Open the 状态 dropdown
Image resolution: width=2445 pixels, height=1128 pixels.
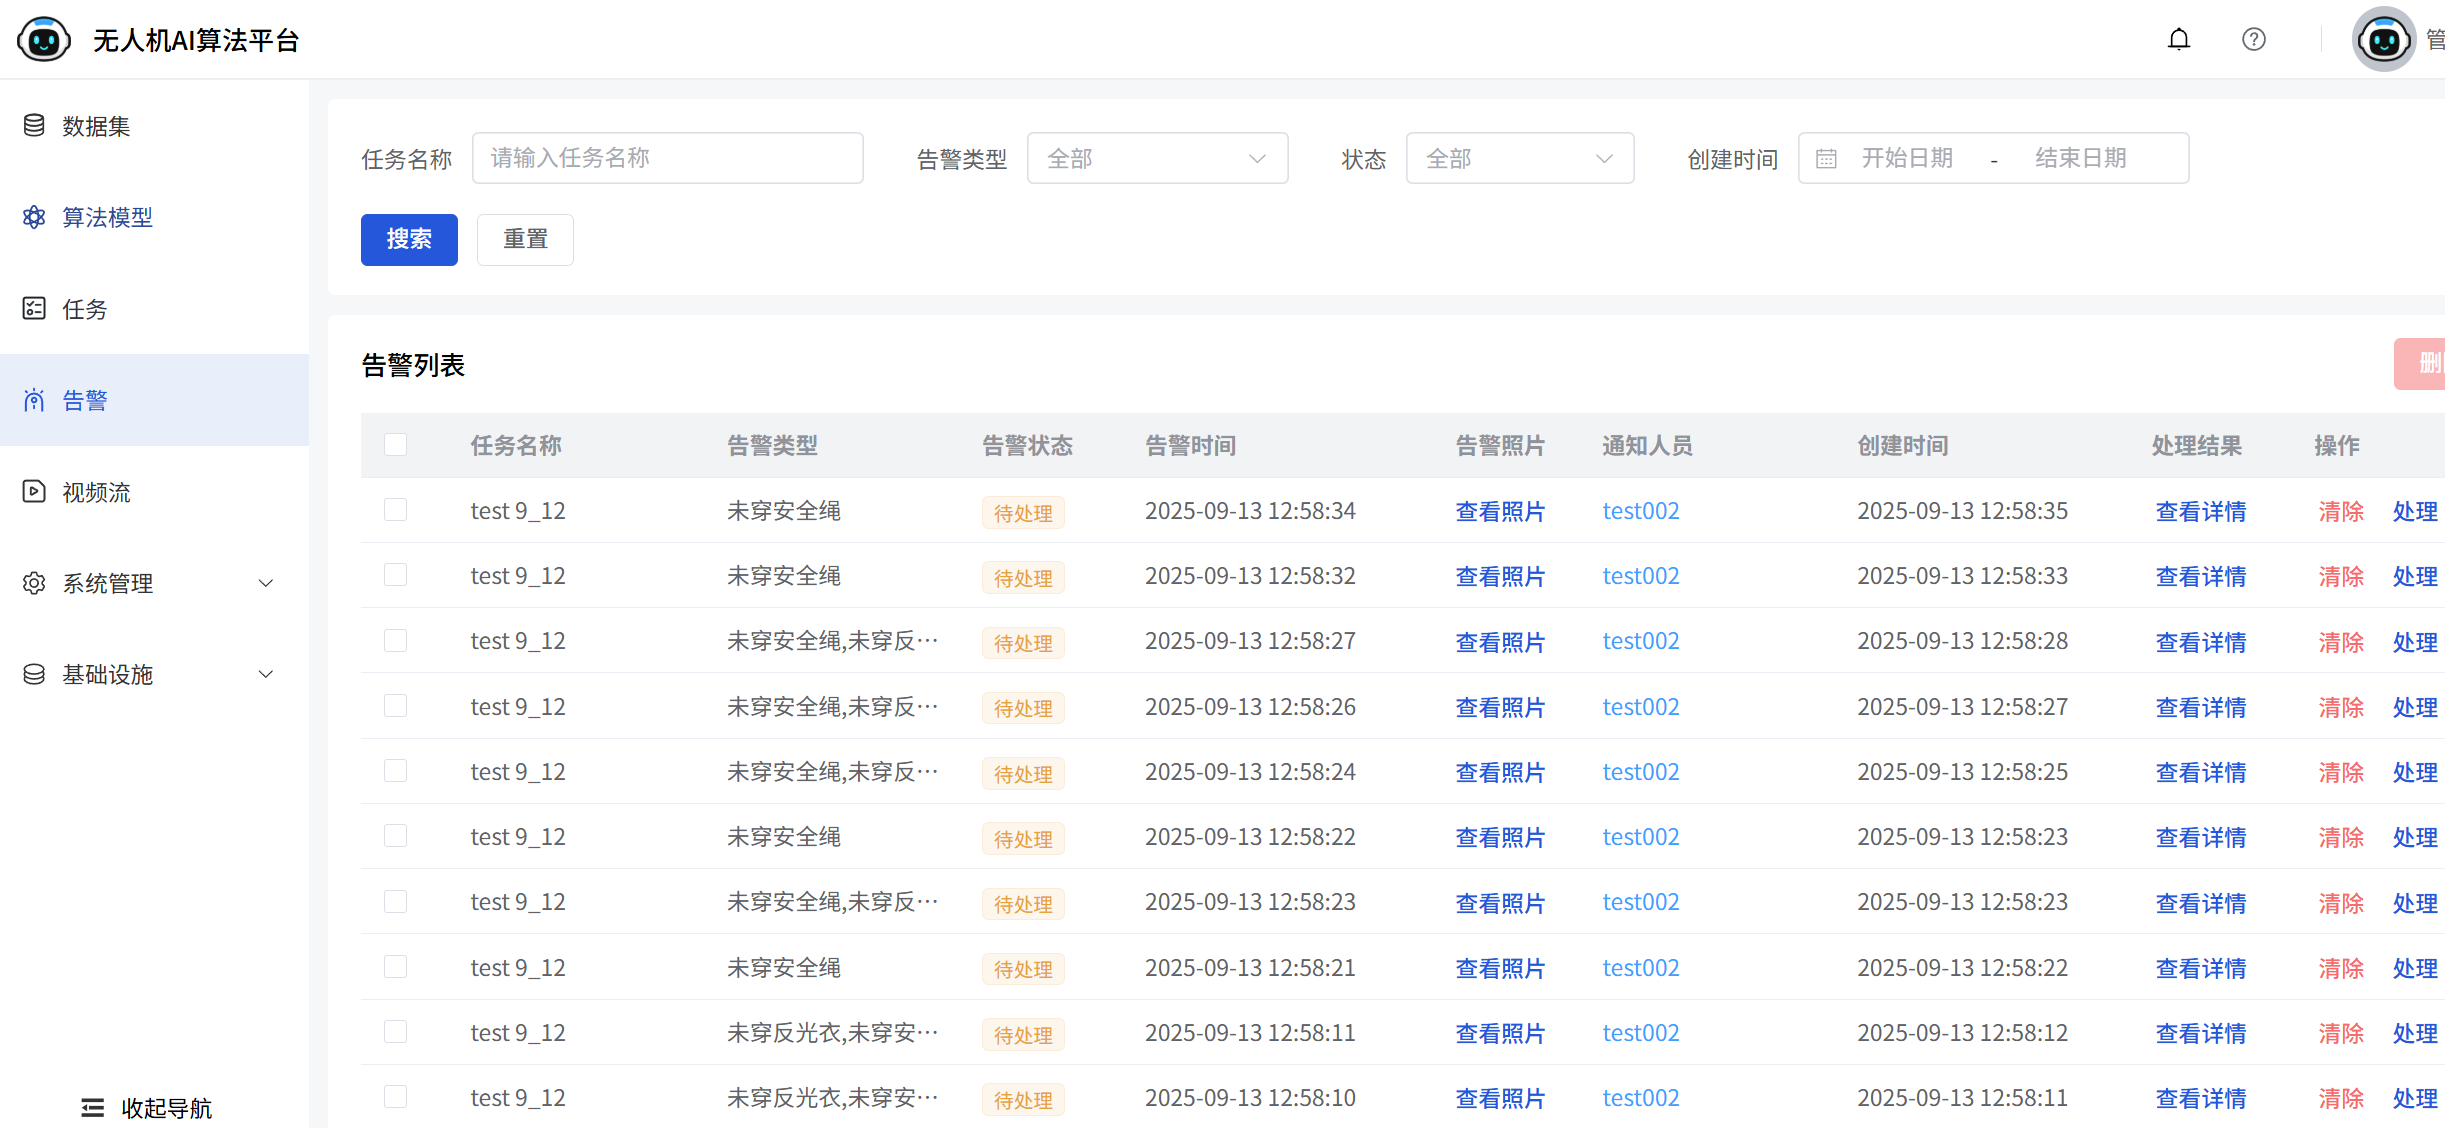[1519, 159]
